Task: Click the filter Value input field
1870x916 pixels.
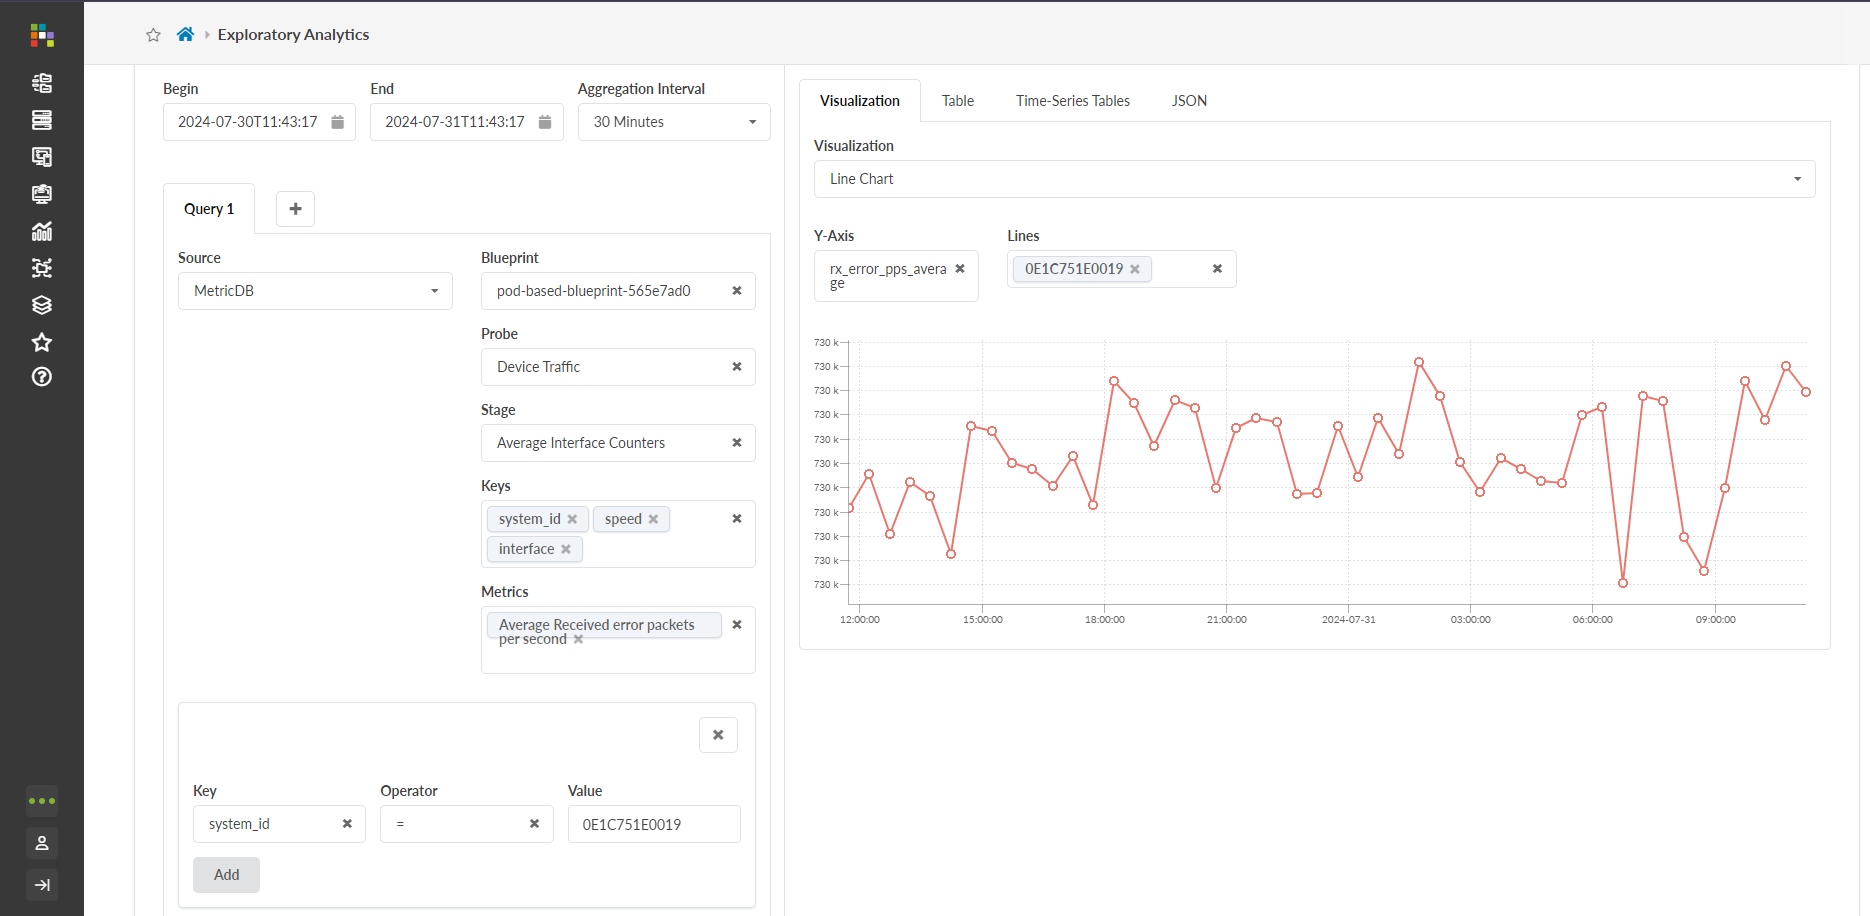Action: [654, 825]
